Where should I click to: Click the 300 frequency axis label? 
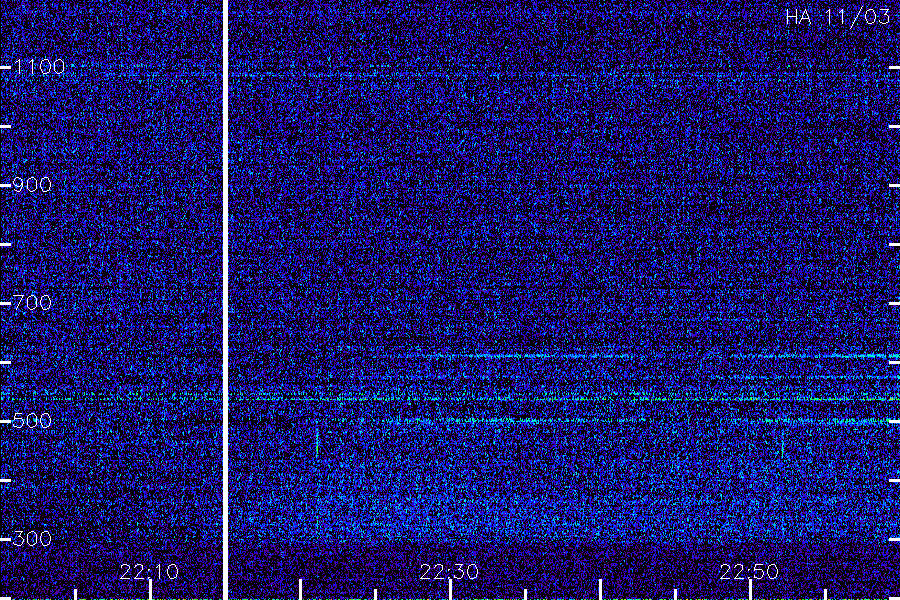32,538
